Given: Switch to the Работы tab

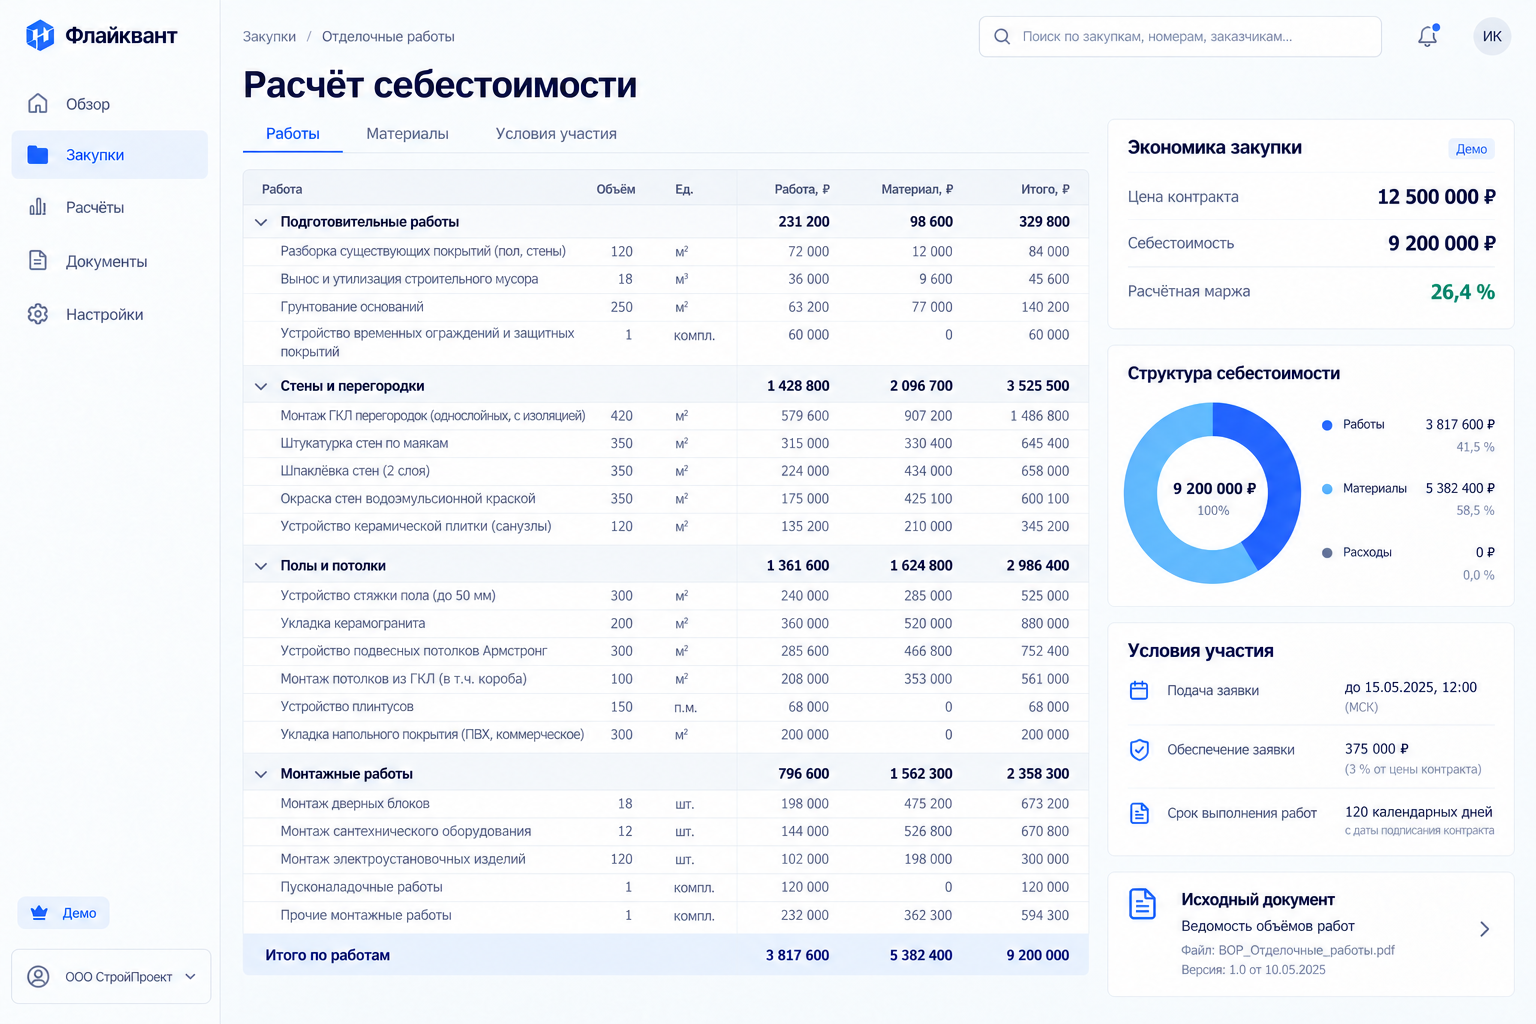Looking at the screenshot, I should coord(293,134).
